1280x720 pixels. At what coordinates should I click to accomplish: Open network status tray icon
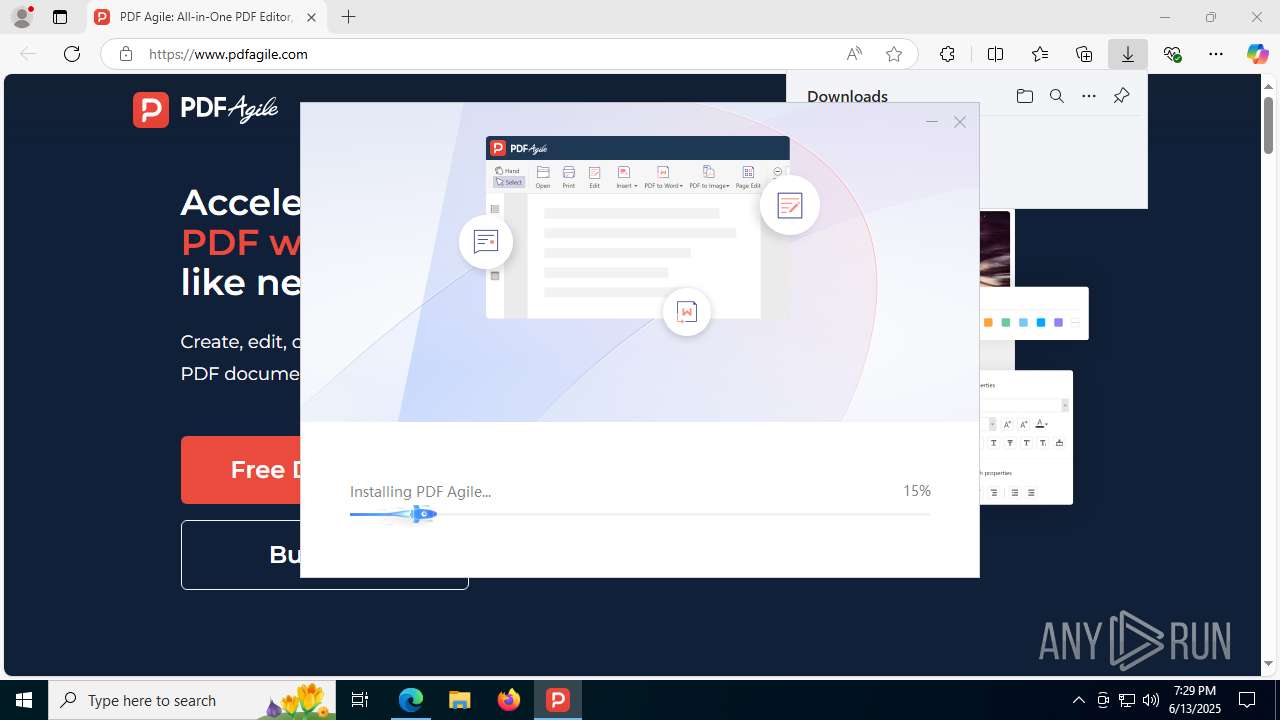[x=1126, y=700]
